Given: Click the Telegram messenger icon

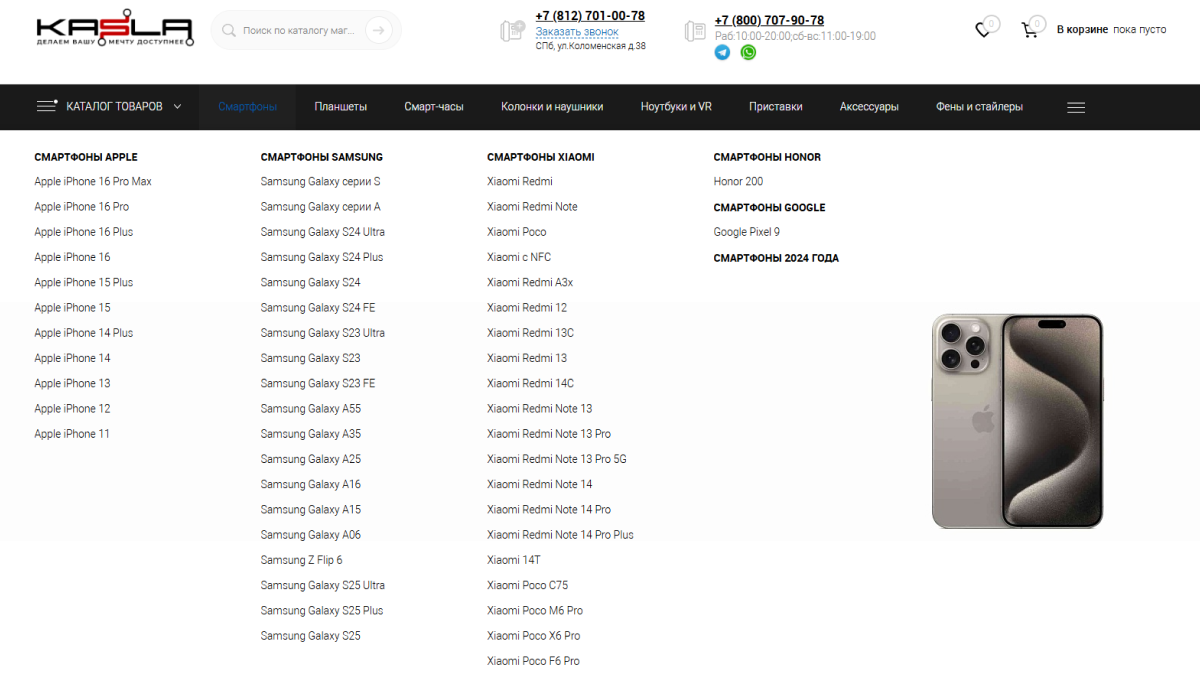Looking at the screenshot, I should coord(722,52).
